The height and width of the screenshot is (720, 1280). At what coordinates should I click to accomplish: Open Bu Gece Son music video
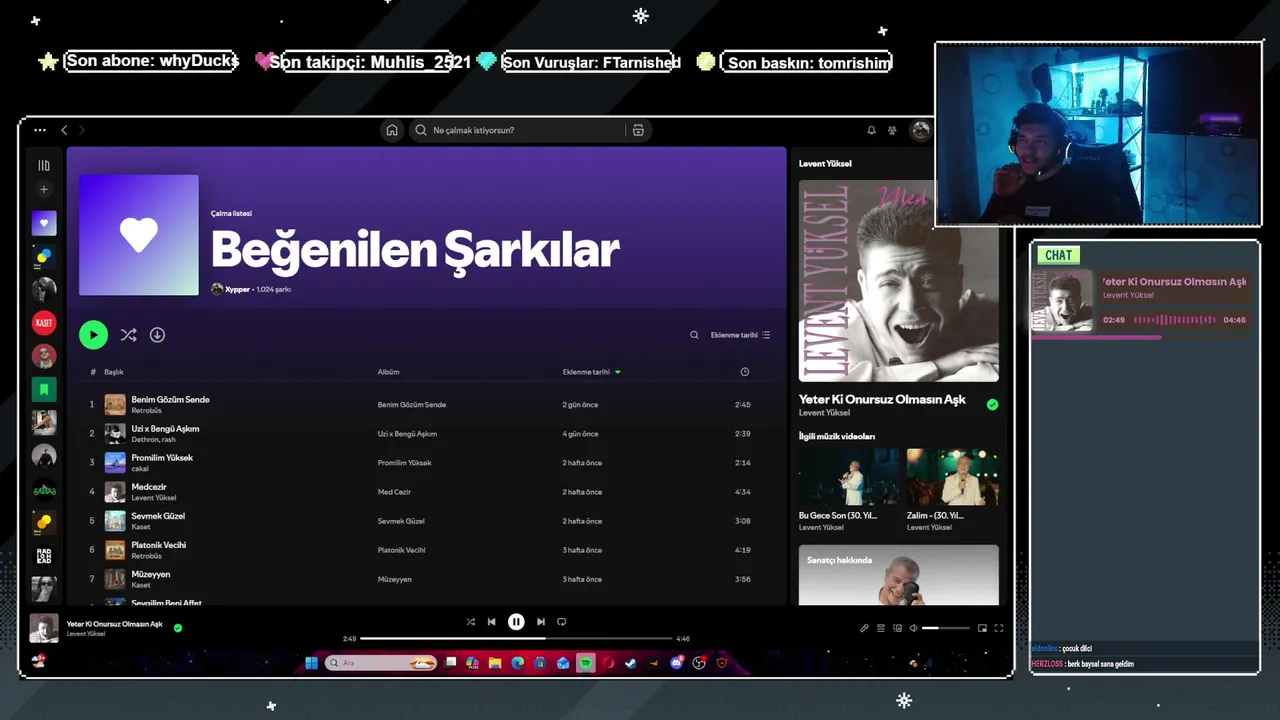pyautogui.click(x=849, y=476)
